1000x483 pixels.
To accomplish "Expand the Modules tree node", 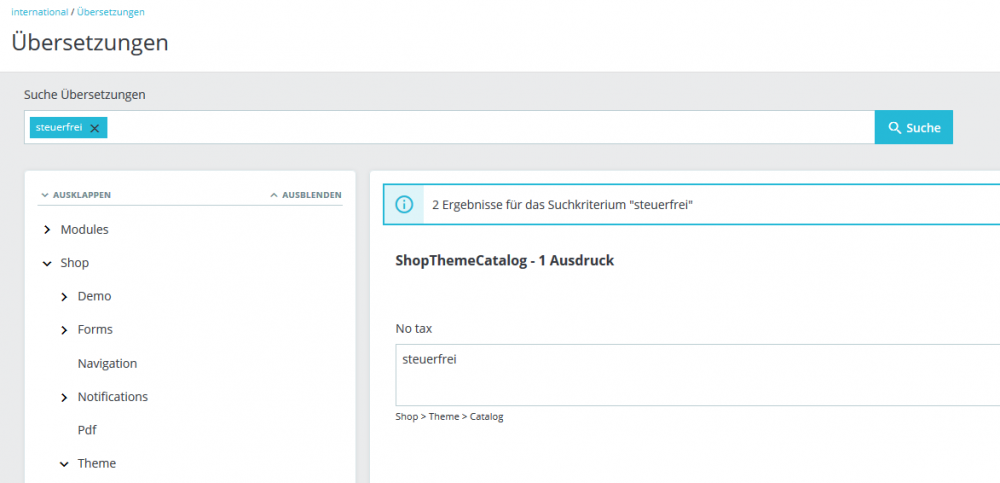I will 47,230.
